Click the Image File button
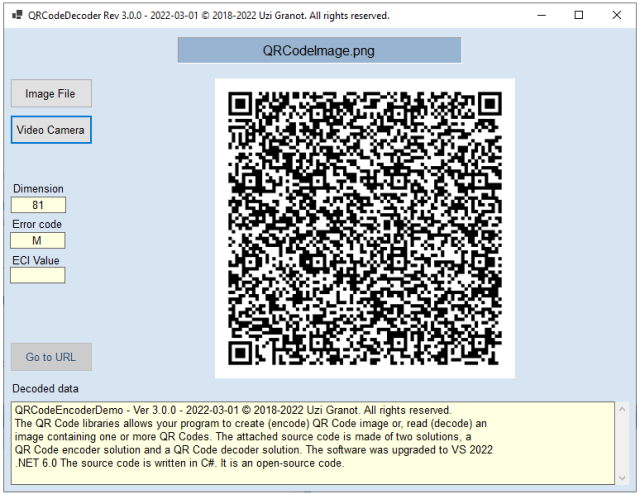Image resolution: width=640 pixels, height=494 pixels. [x=51, y=93]
